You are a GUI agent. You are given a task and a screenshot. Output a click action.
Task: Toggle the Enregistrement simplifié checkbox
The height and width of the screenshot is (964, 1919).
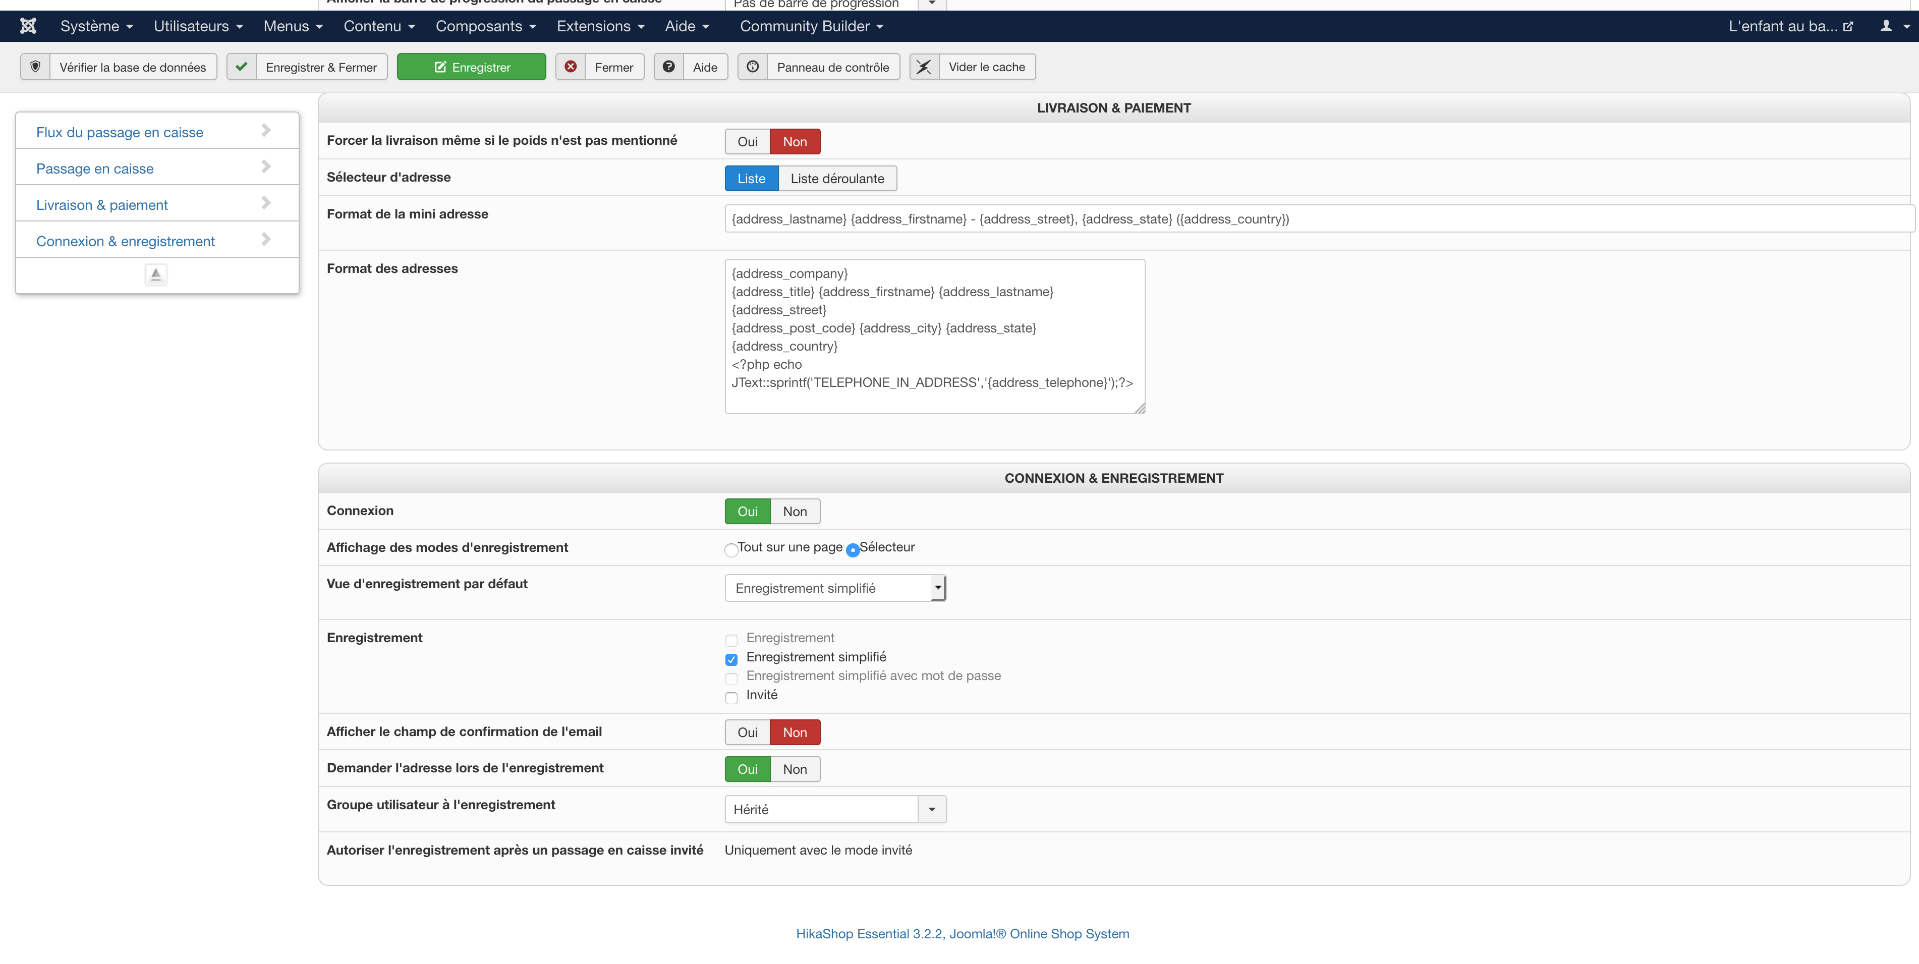pyautogui.click(x=731, y=659)
